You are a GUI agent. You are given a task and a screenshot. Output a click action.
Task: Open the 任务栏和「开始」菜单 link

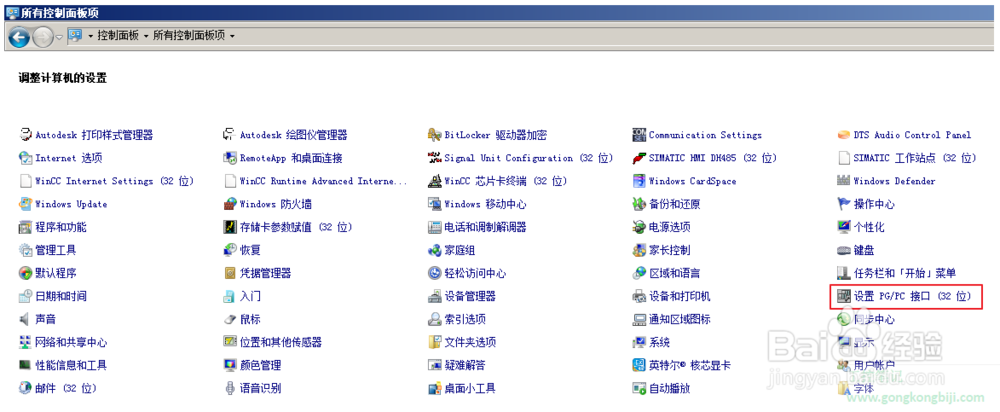[x=905, y=273]
